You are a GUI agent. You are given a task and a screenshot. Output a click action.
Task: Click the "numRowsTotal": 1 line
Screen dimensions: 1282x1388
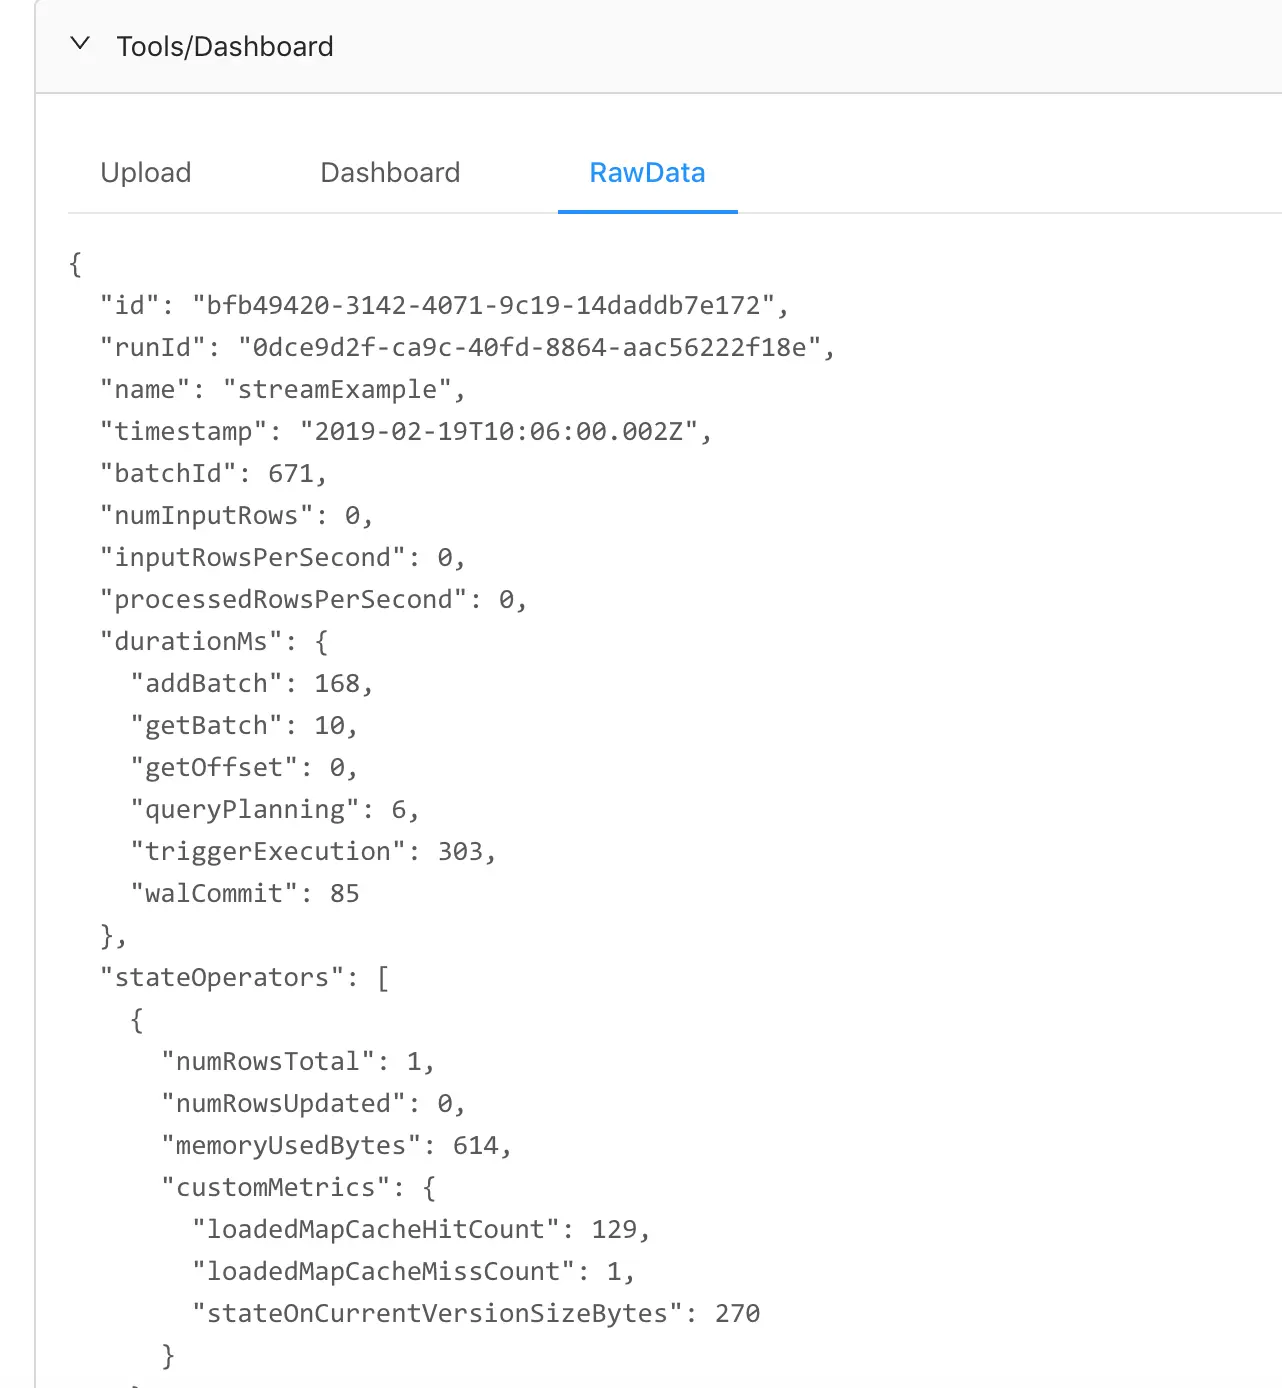(x=298, y=1061)
